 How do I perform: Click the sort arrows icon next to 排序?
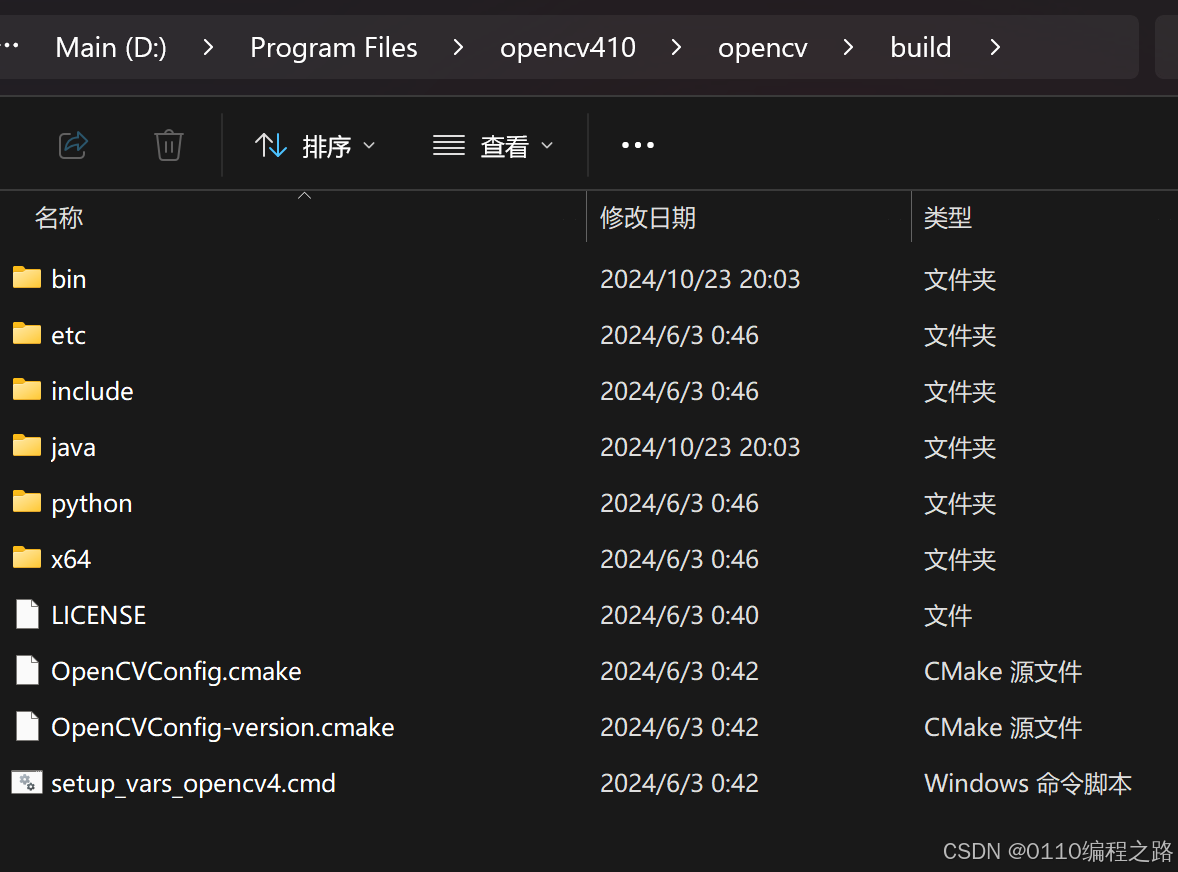271,145
